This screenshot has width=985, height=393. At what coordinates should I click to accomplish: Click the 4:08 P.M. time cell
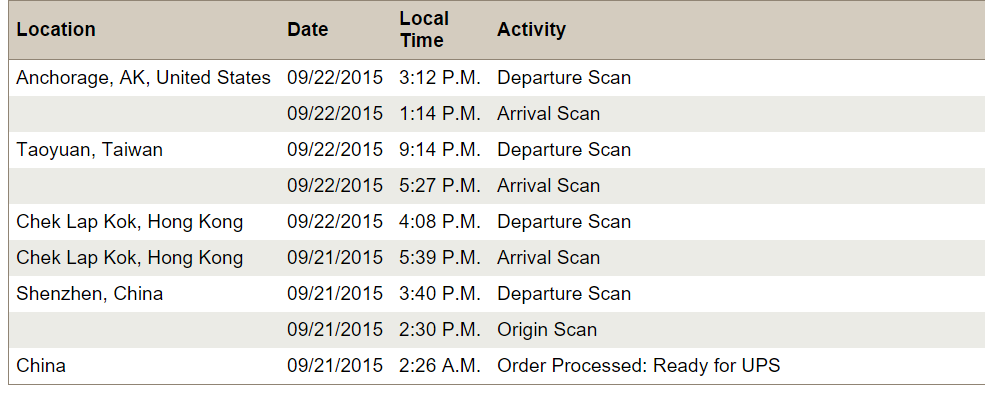(x=440, y=222)
